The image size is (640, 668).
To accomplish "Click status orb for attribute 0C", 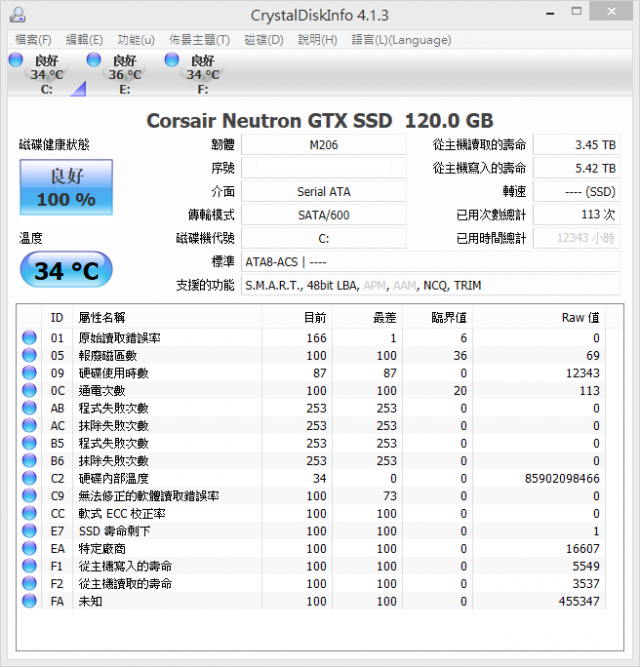I will 29,390.
